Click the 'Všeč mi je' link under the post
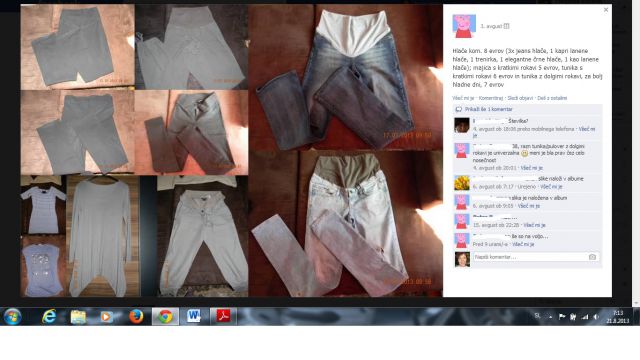640x360 pixels. tap(463, 98)
